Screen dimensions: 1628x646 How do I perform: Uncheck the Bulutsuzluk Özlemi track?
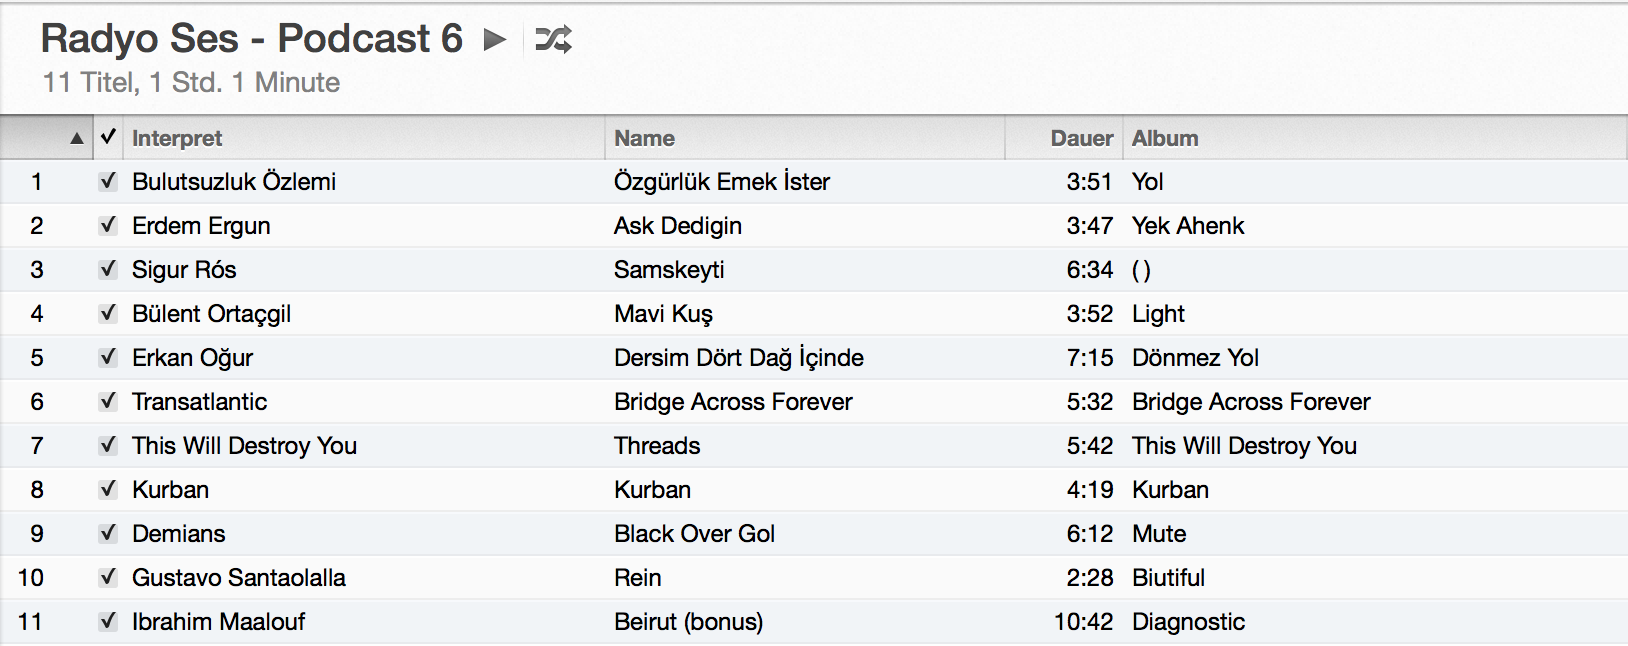tap(108, 181)
